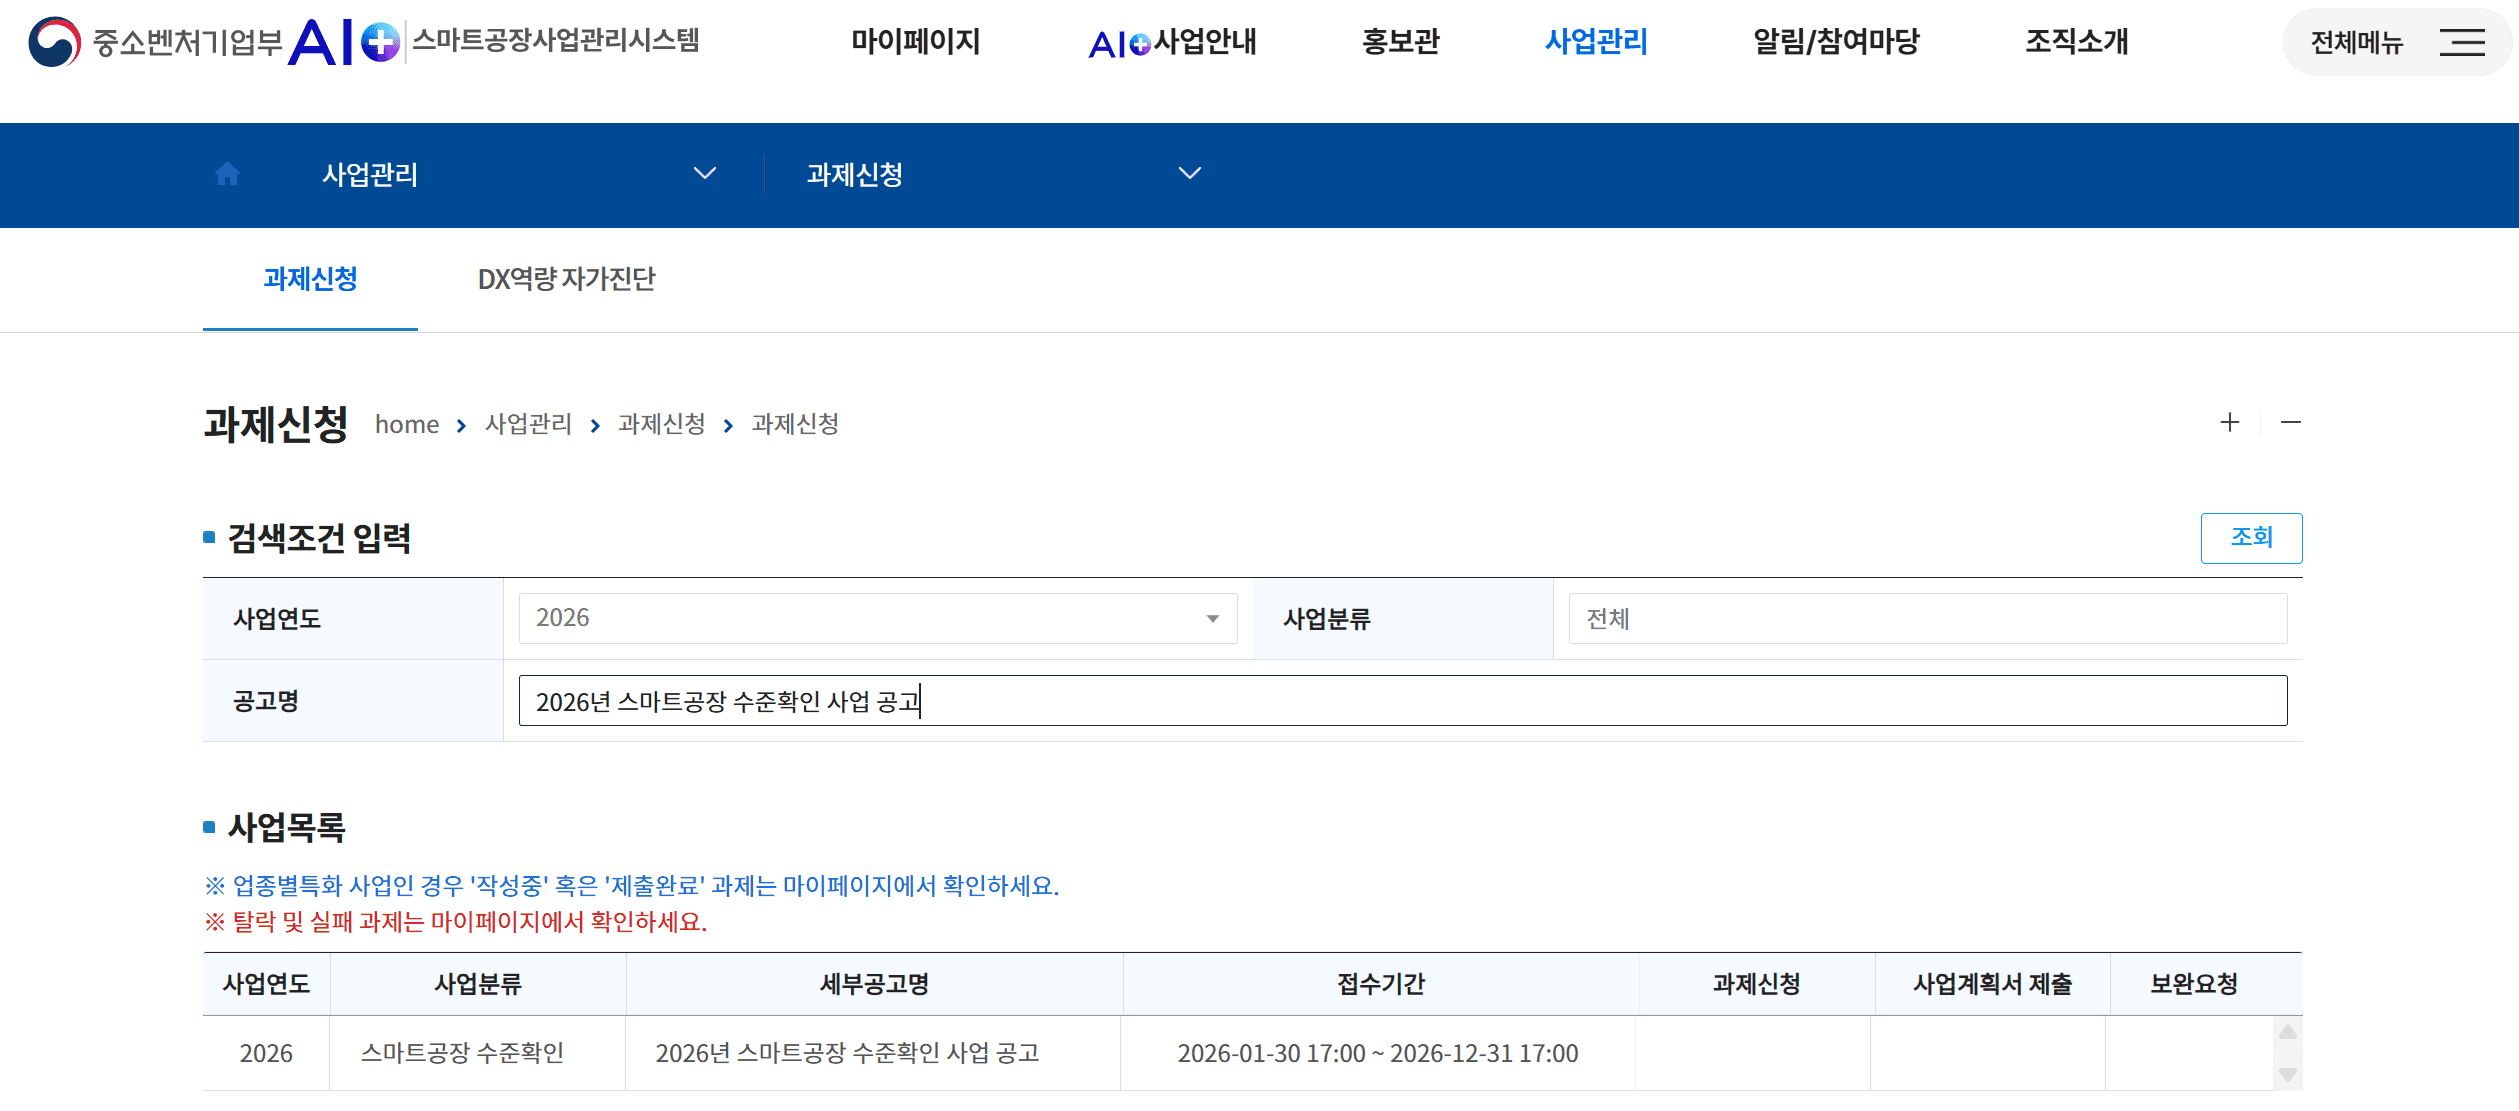This screenshot has width=2519, height=1111.
Task: Click the 보완요청 column header
Action: coord(2194,984)
